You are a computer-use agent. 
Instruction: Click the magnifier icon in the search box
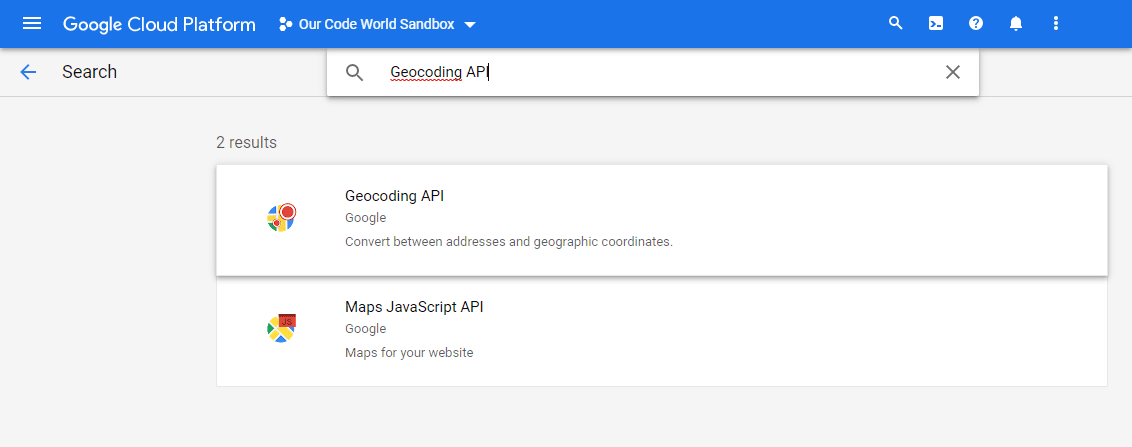pyautogui.click(x=354, y=72)
